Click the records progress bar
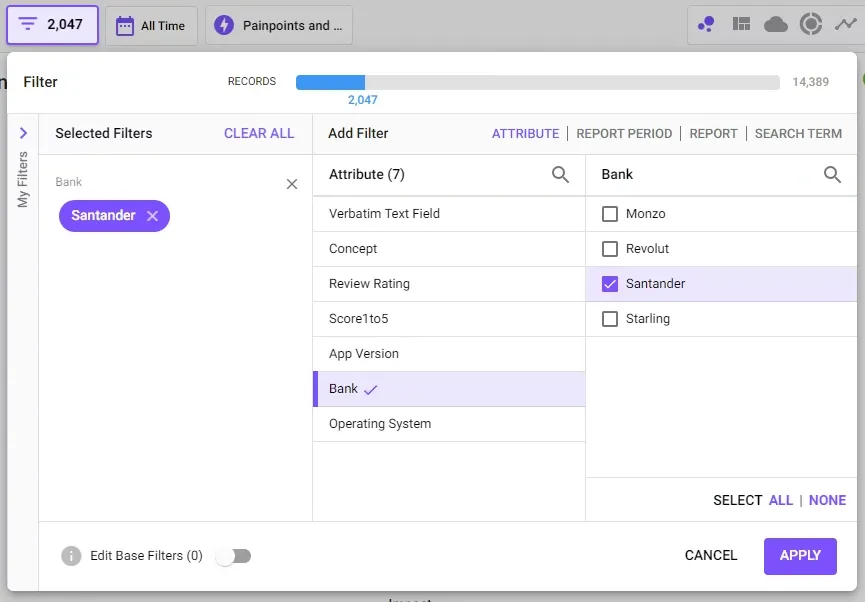The image size is (865, 602). 538,82
